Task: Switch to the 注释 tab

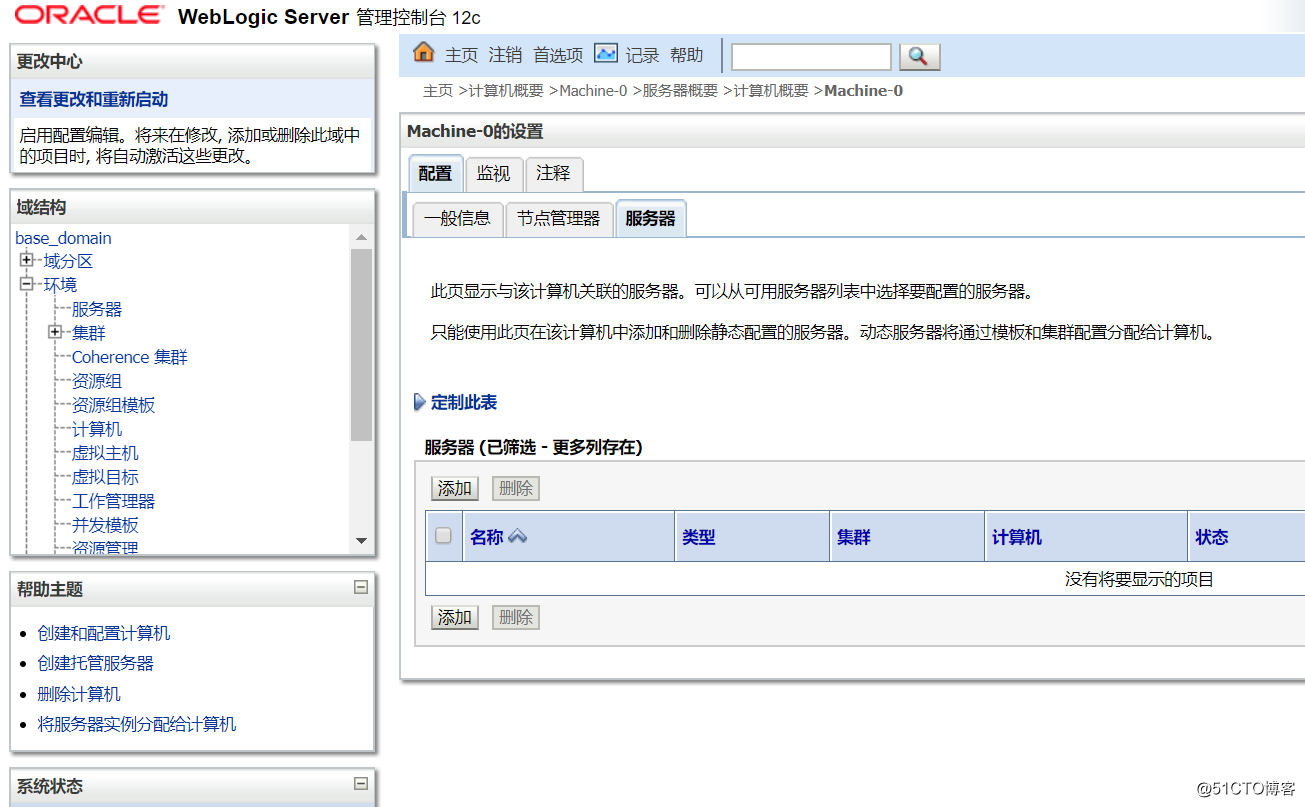Action: (x=553, y=174)
